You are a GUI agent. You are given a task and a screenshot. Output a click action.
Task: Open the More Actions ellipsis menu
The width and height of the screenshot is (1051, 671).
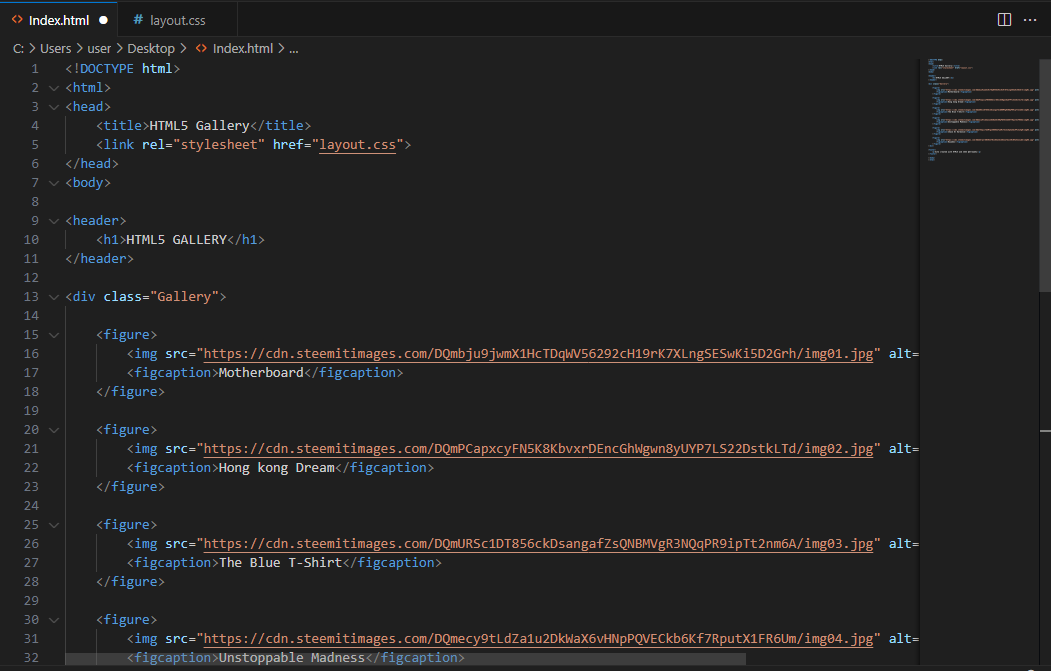click(x=1030, y=19)
